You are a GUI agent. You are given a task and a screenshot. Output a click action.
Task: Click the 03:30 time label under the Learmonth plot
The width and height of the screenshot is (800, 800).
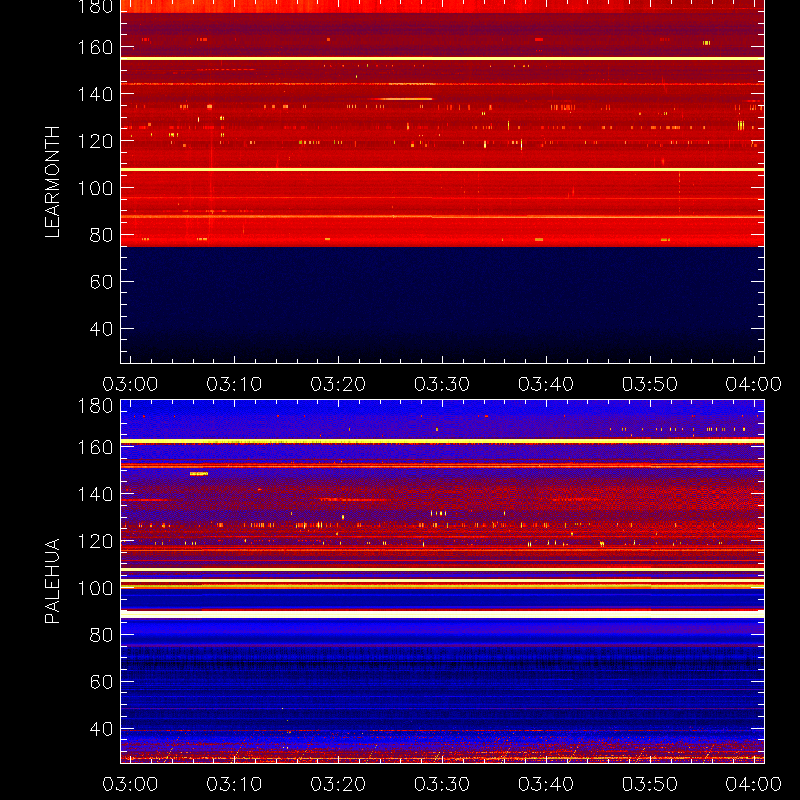[442, 384]
